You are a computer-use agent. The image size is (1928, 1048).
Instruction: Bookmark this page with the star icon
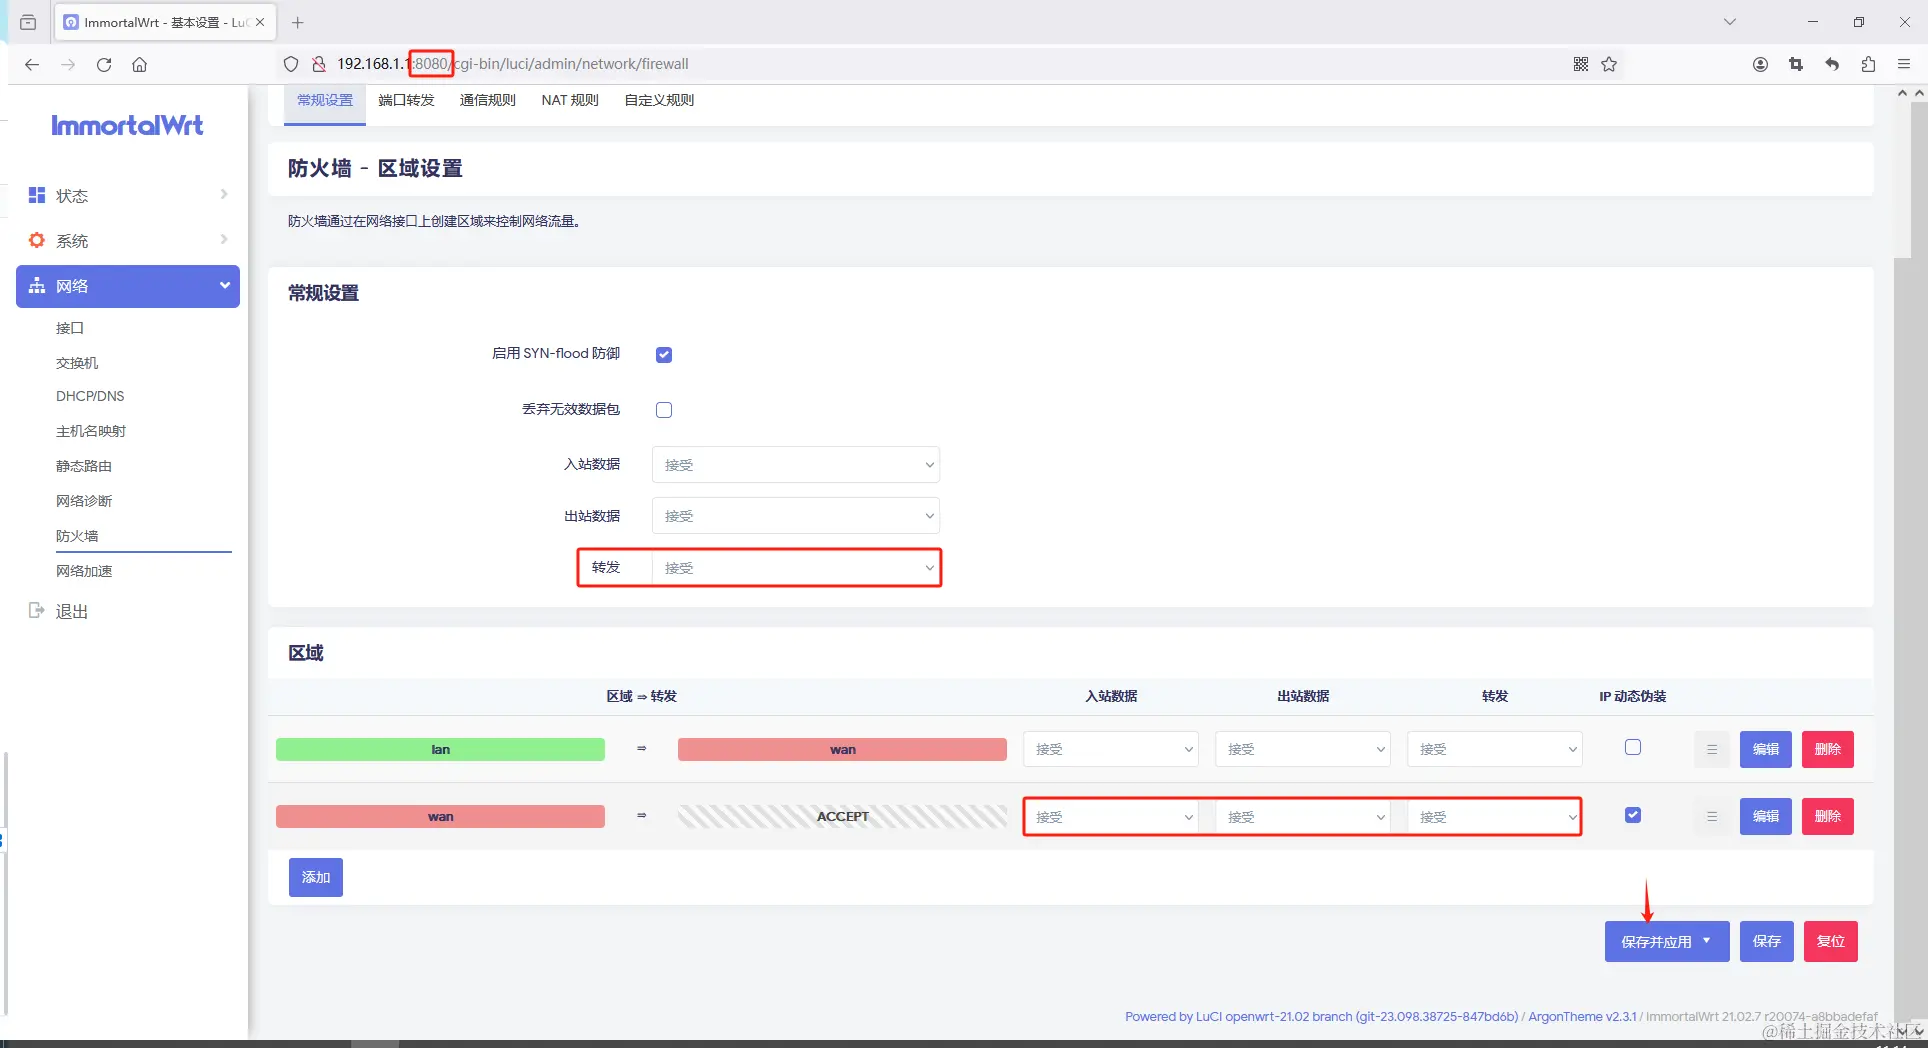click(x=1609, y=64)
